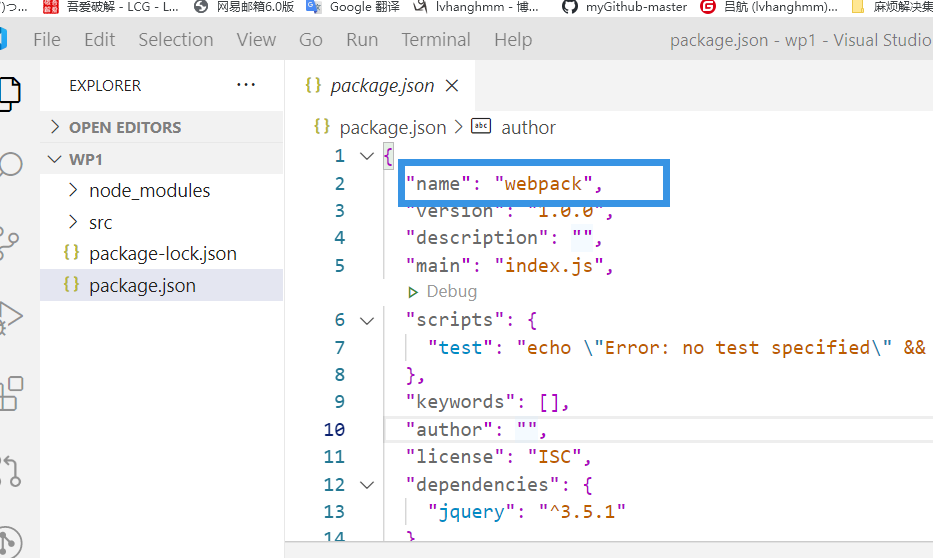The image size is (933, 558).
Task: Click the "index.js" value on line 5
Action: click(549, 265)
